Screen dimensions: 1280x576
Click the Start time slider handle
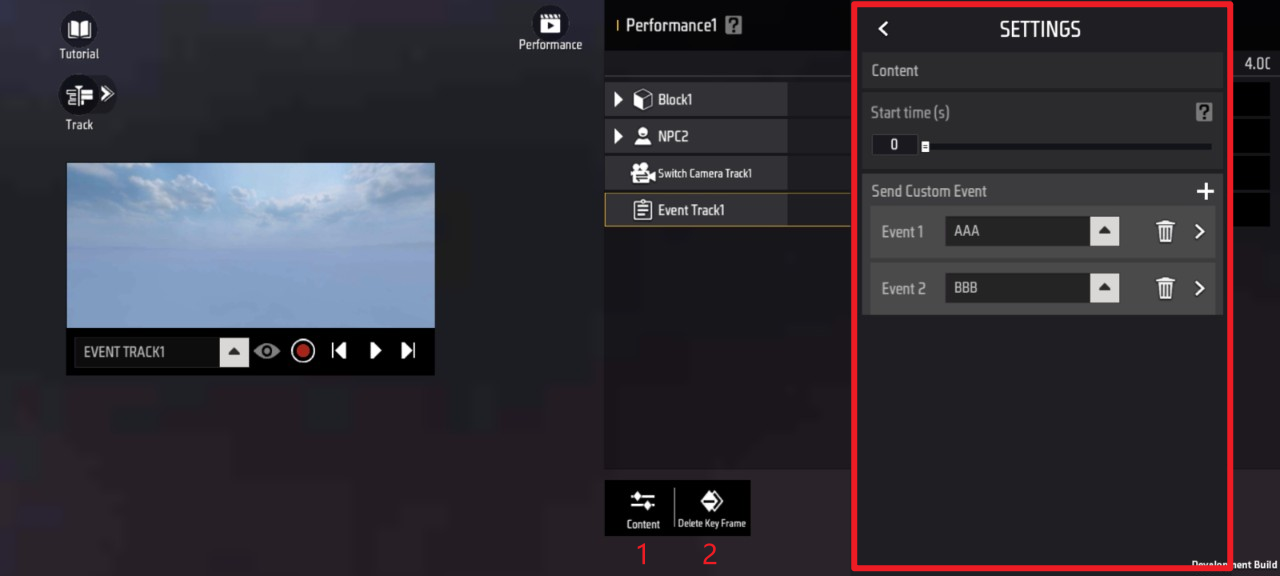(x=925, y=146)
